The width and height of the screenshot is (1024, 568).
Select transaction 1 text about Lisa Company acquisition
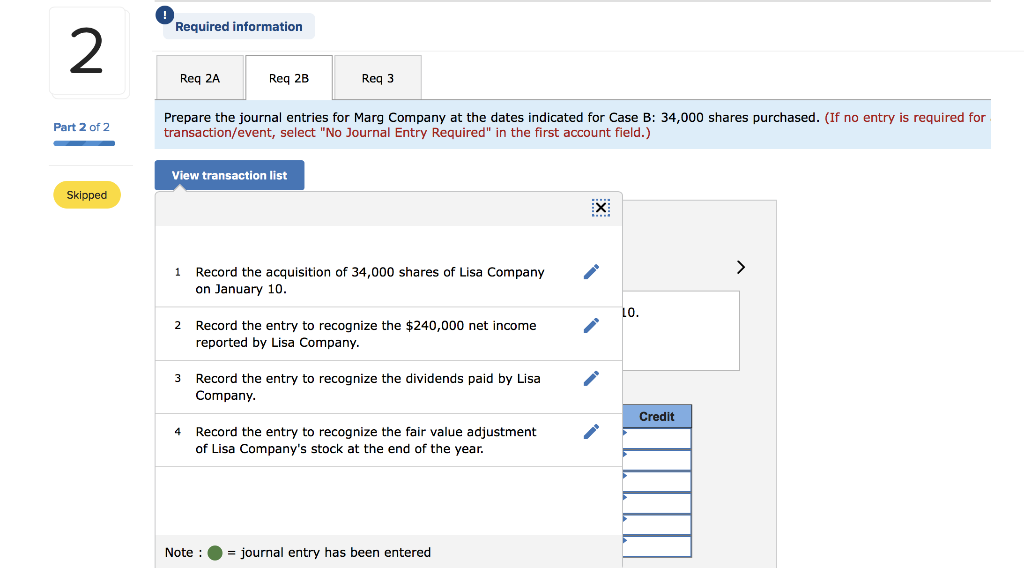370,280
